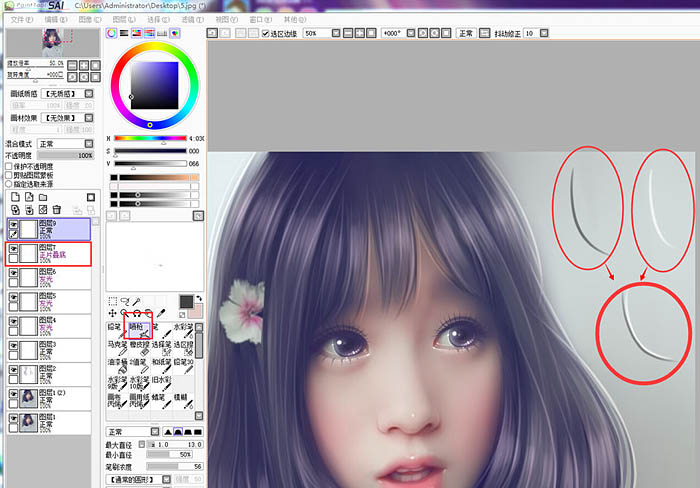Open the 通常的圆形 brush shape dropdown
700x488 pixels.
166,479
